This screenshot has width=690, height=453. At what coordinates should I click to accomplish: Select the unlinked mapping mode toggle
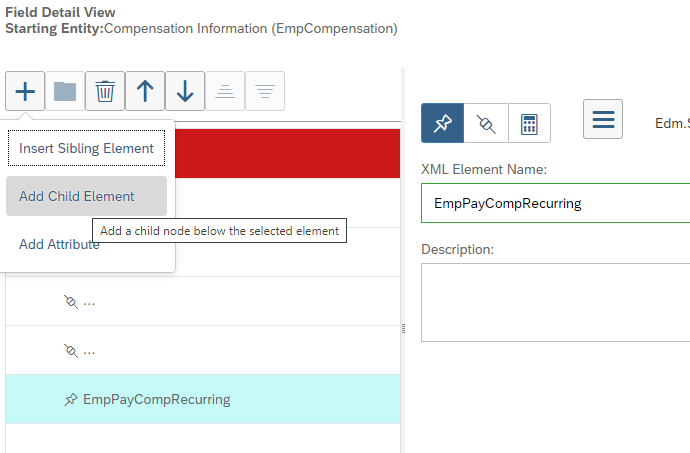point(486,123)
